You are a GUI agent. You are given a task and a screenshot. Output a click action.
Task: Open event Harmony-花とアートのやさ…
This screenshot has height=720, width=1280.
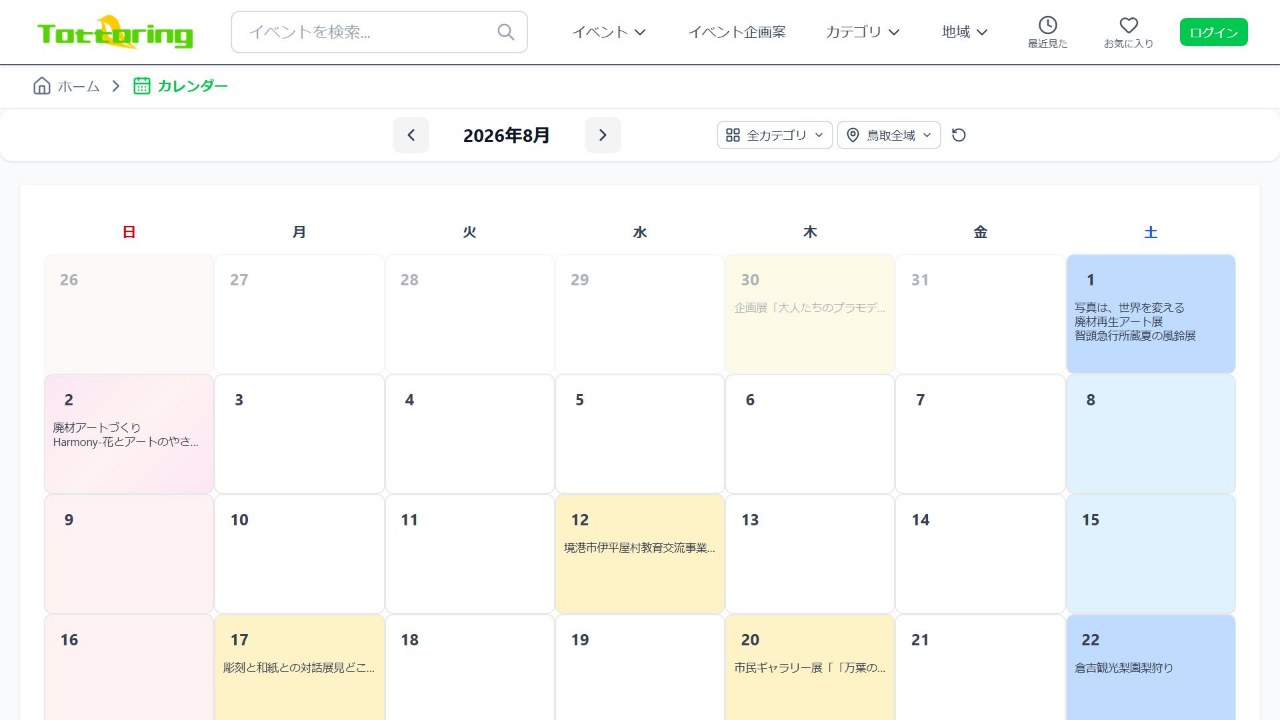coord(126,442)
